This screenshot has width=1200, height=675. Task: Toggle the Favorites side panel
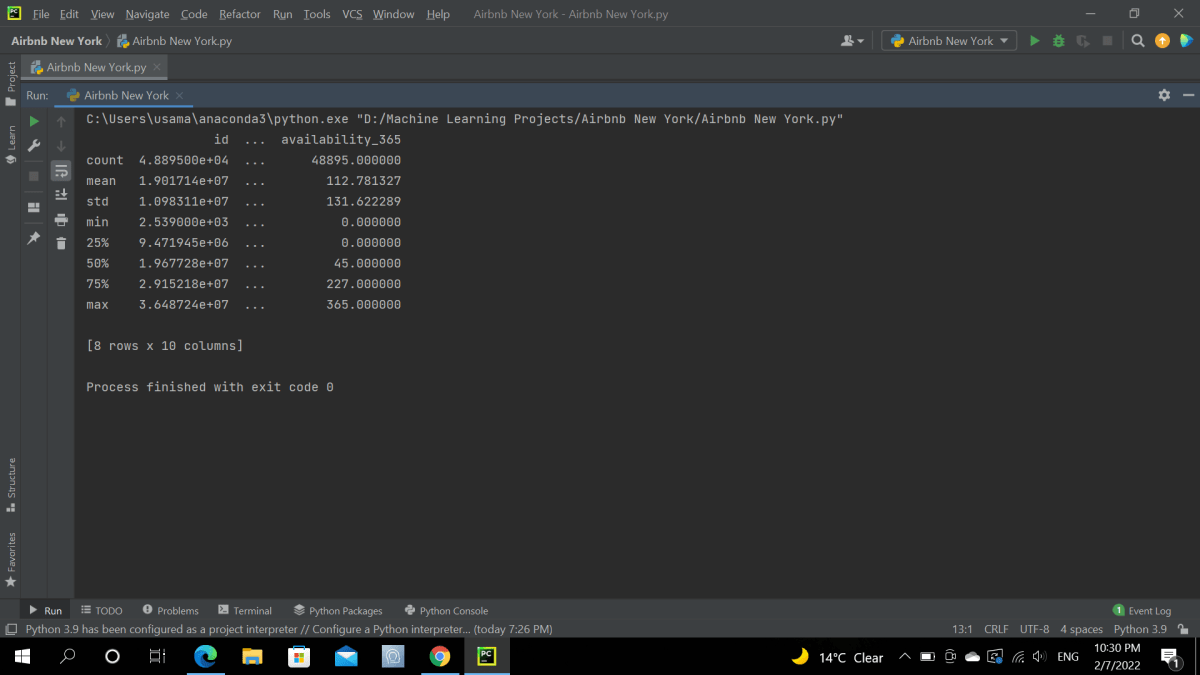pyautogui.click(x=11, y=559)
